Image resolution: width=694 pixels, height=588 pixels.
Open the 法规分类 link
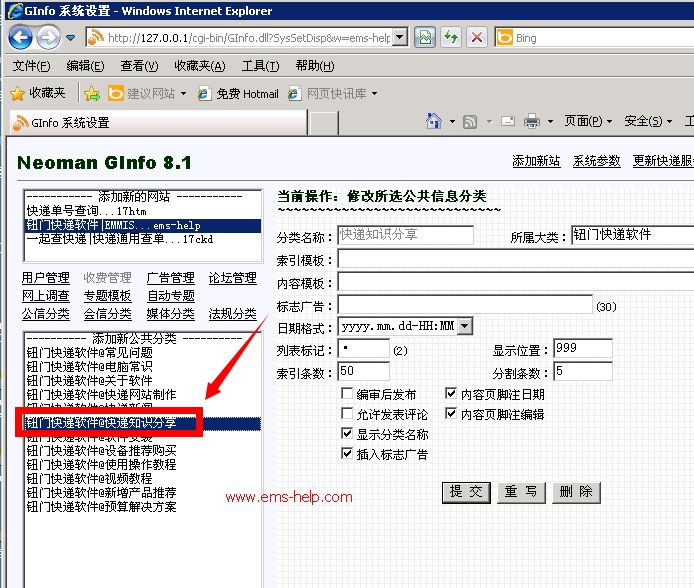tap(232, 314)
